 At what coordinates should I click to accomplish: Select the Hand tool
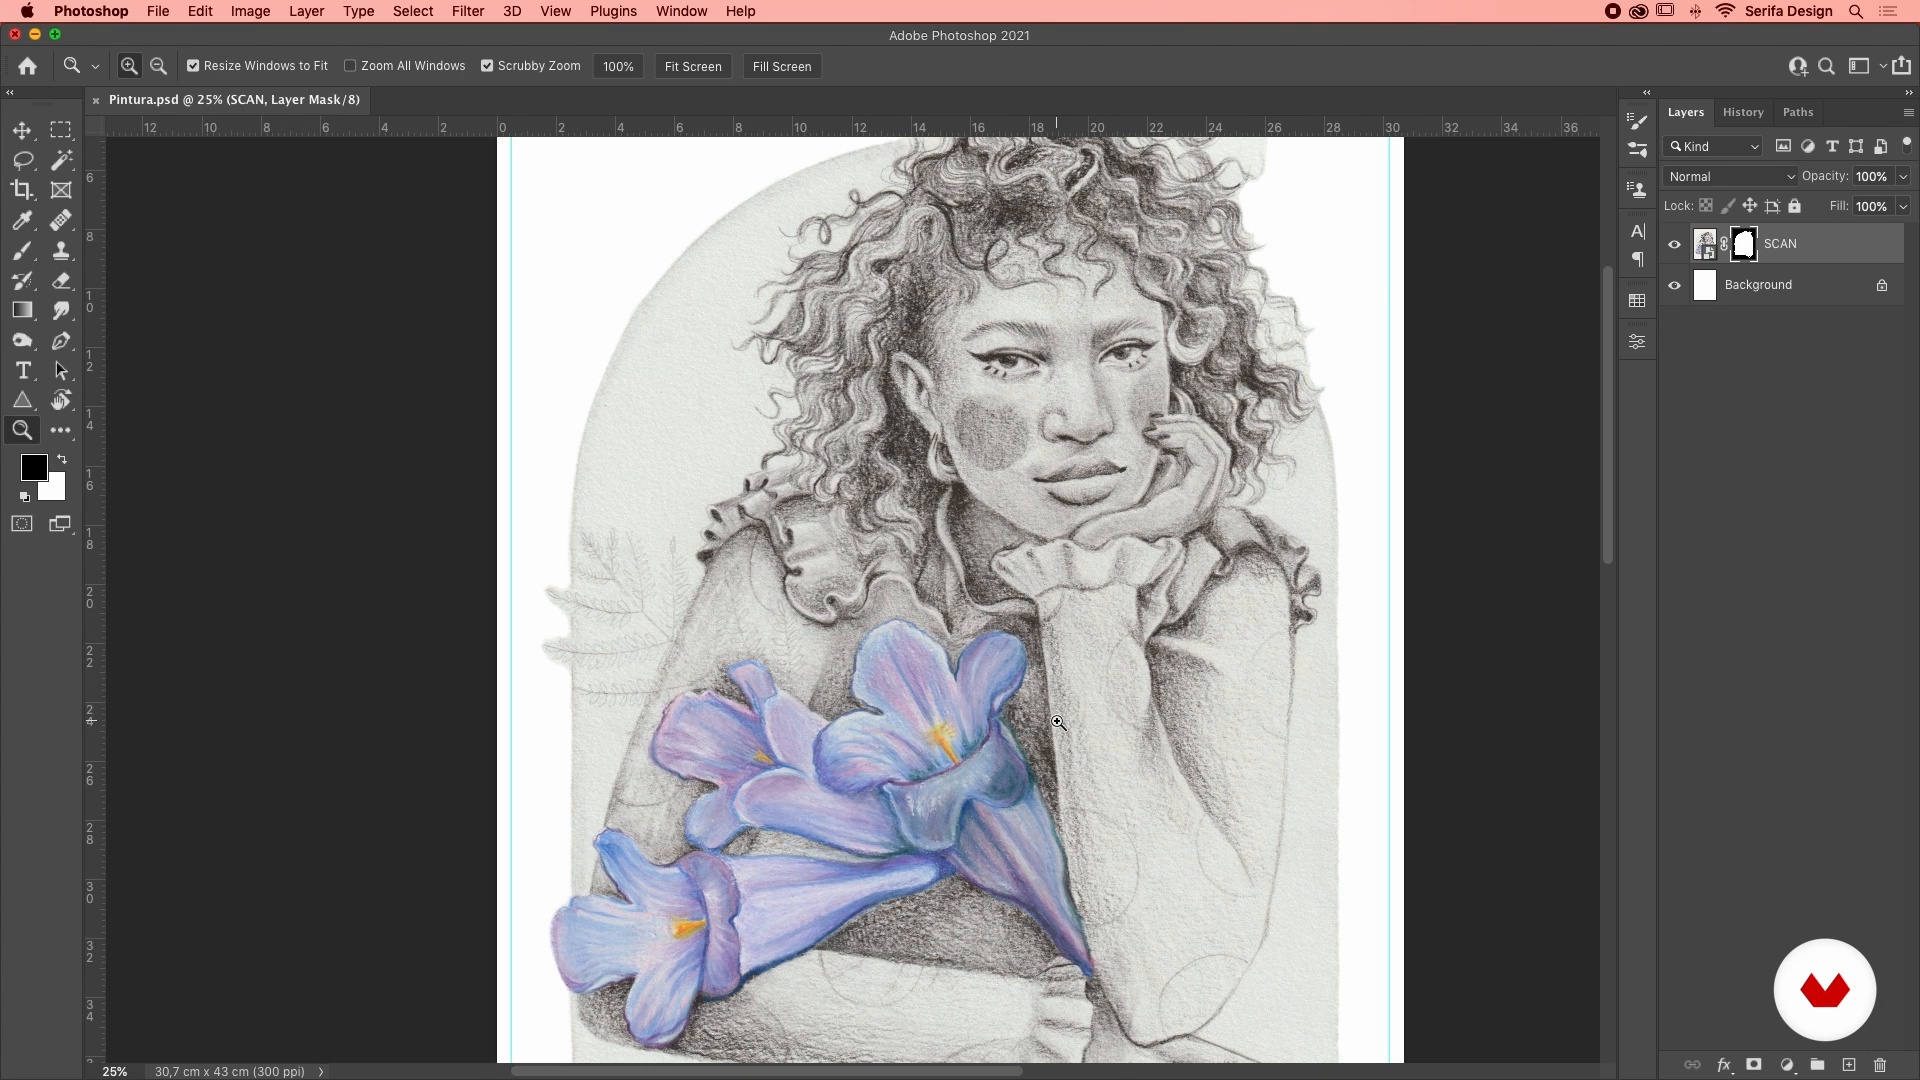[x=61, y=401]
